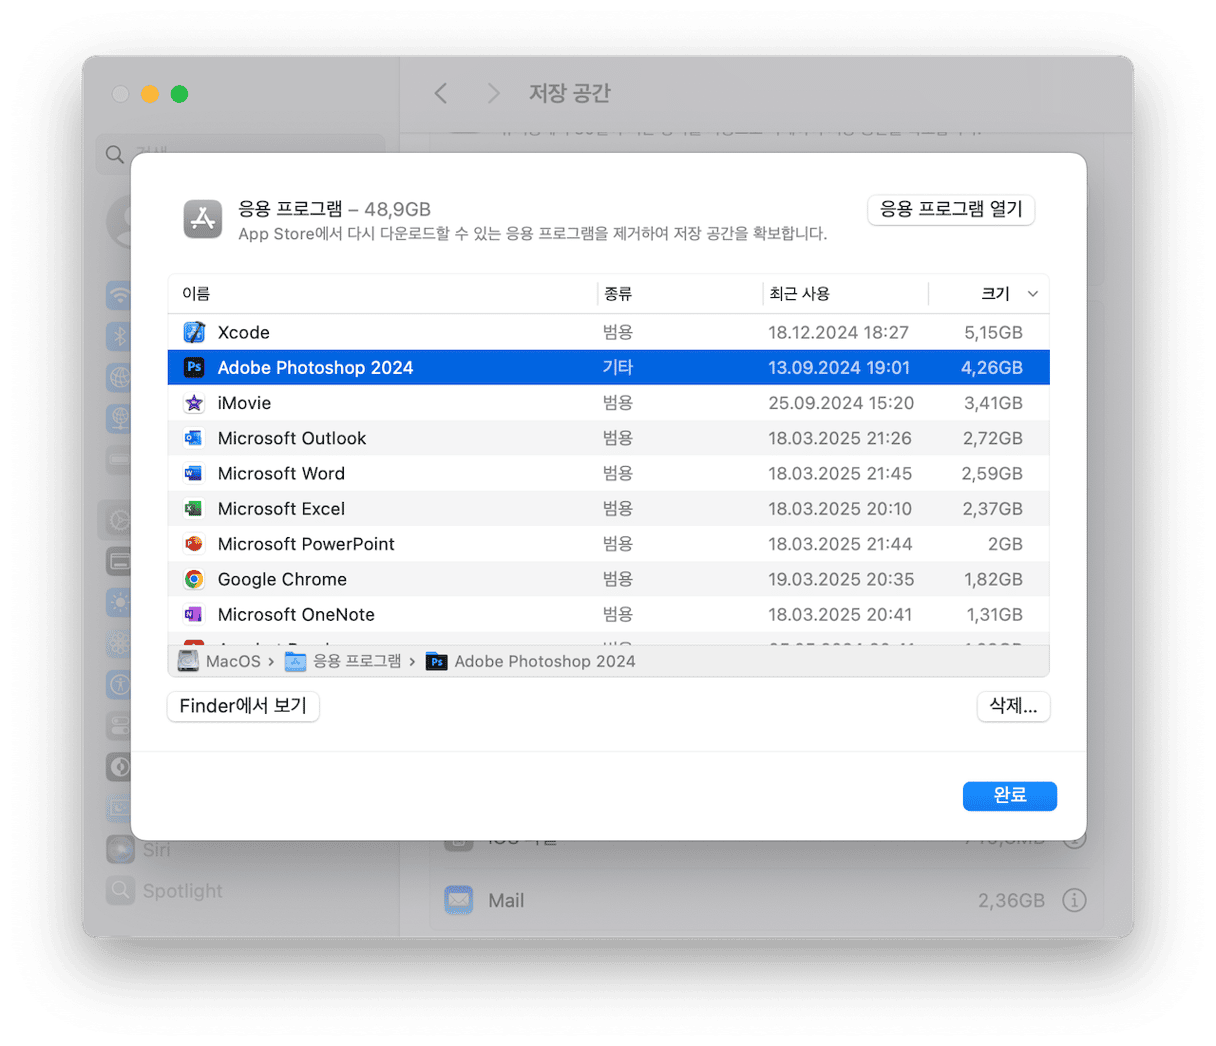The height and width of the screenshot is (1046, 1216).
Task: Click the Microsoft Excel icon
Action: click(x=194, y=509)
